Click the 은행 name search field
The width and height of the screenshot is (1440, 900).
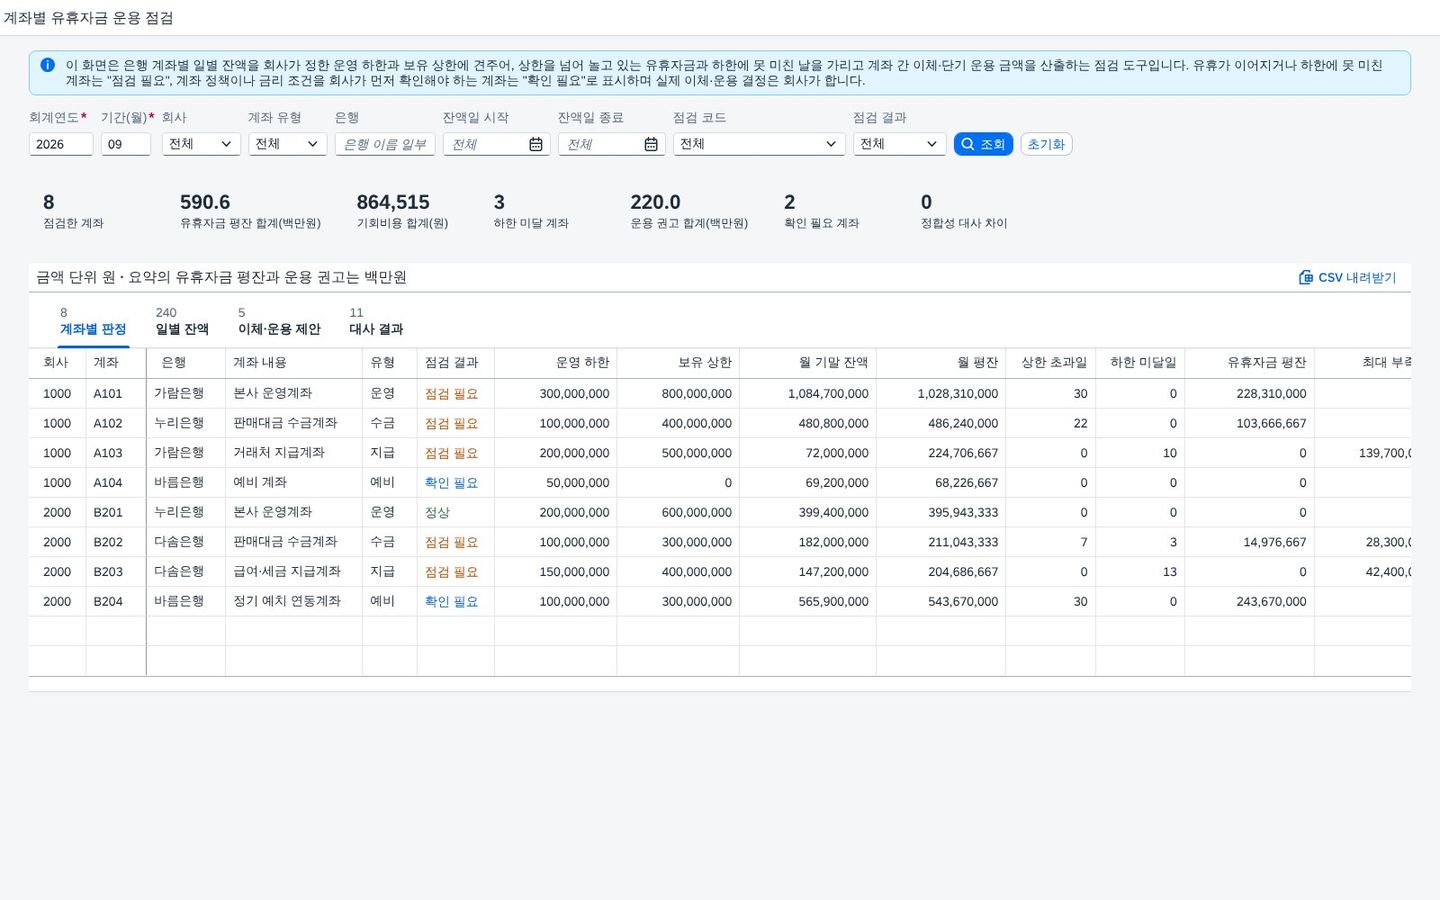(x=385, y=144)
